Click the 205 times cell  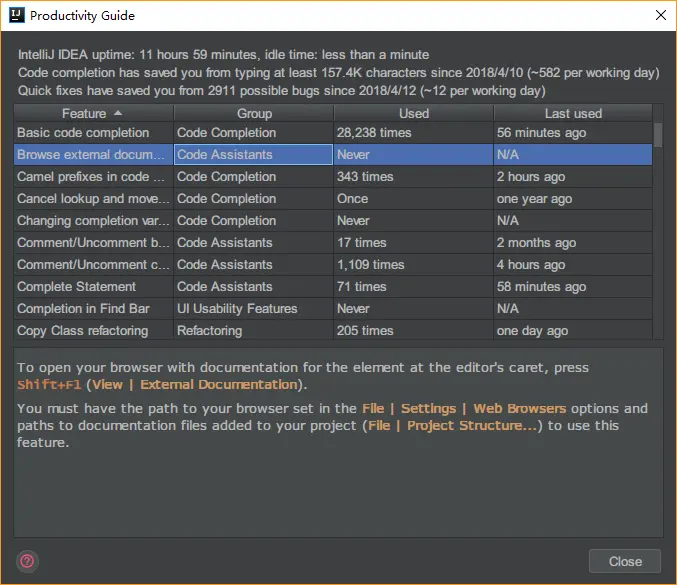[x=414, y=331]
